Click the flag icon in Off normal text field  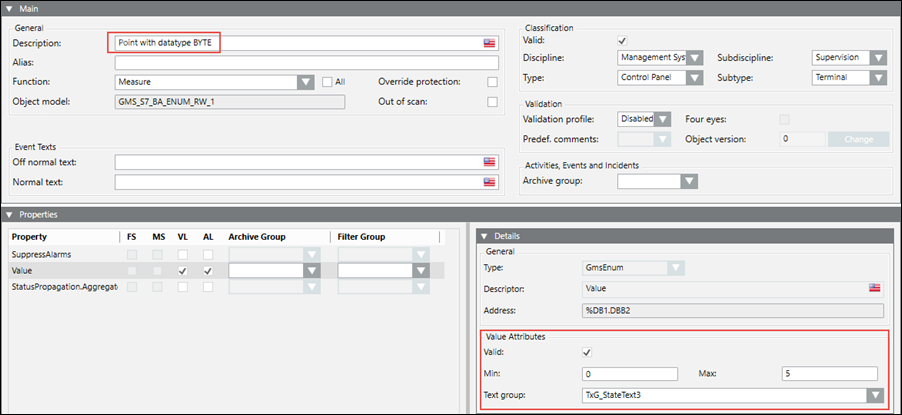coord(489,162)
